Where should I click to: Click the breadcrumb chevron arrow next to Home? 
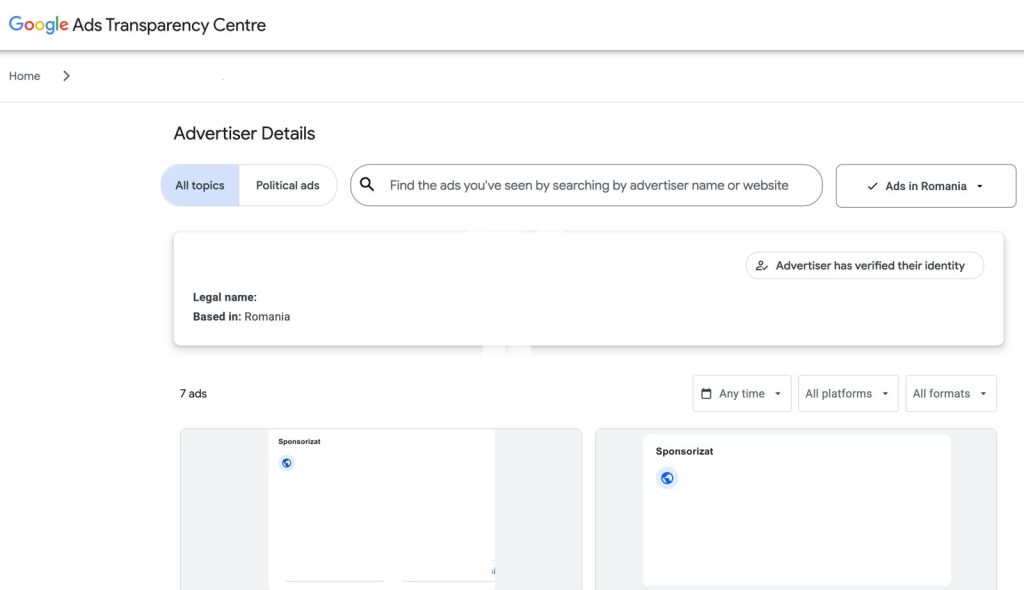(x=66, y=76)
